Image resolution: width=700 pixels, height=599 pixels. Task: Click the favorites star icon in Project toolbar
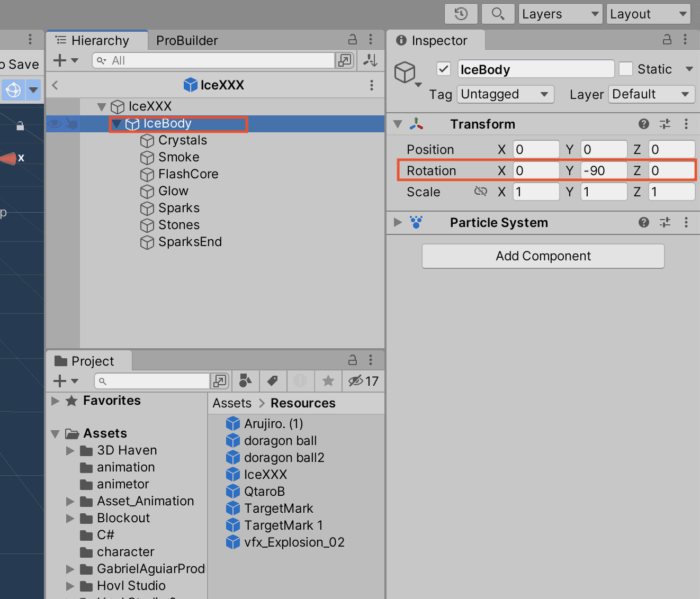tap(327, 381)
